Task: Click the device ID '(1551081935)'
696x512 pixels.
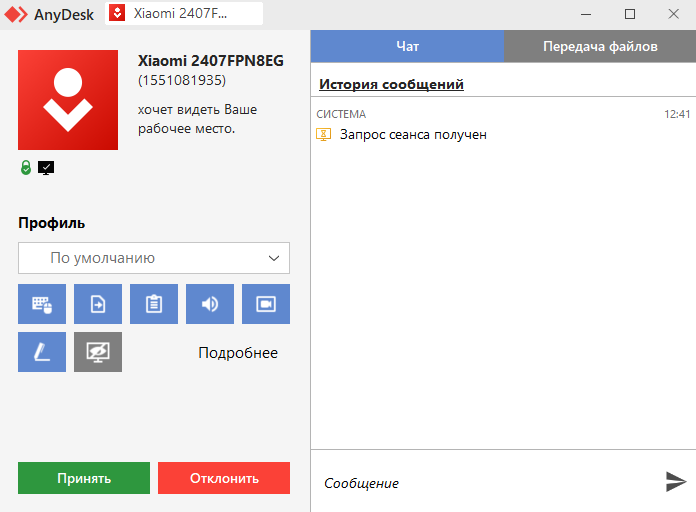Action: coord(182,80)
